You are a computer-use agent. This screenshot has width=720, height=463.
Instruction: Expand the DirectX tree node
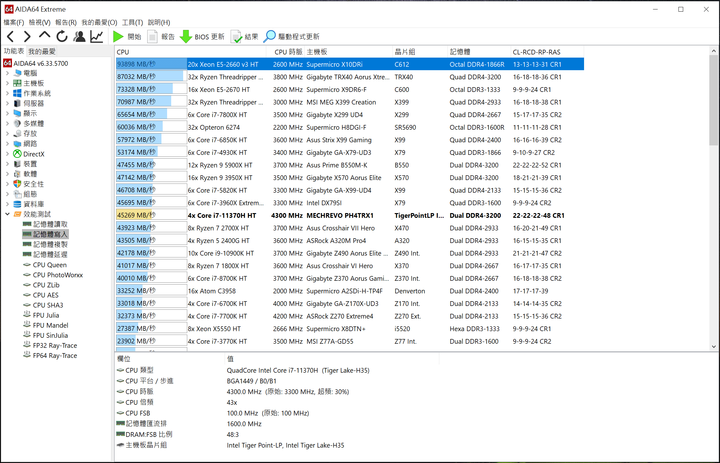point(7,154)
